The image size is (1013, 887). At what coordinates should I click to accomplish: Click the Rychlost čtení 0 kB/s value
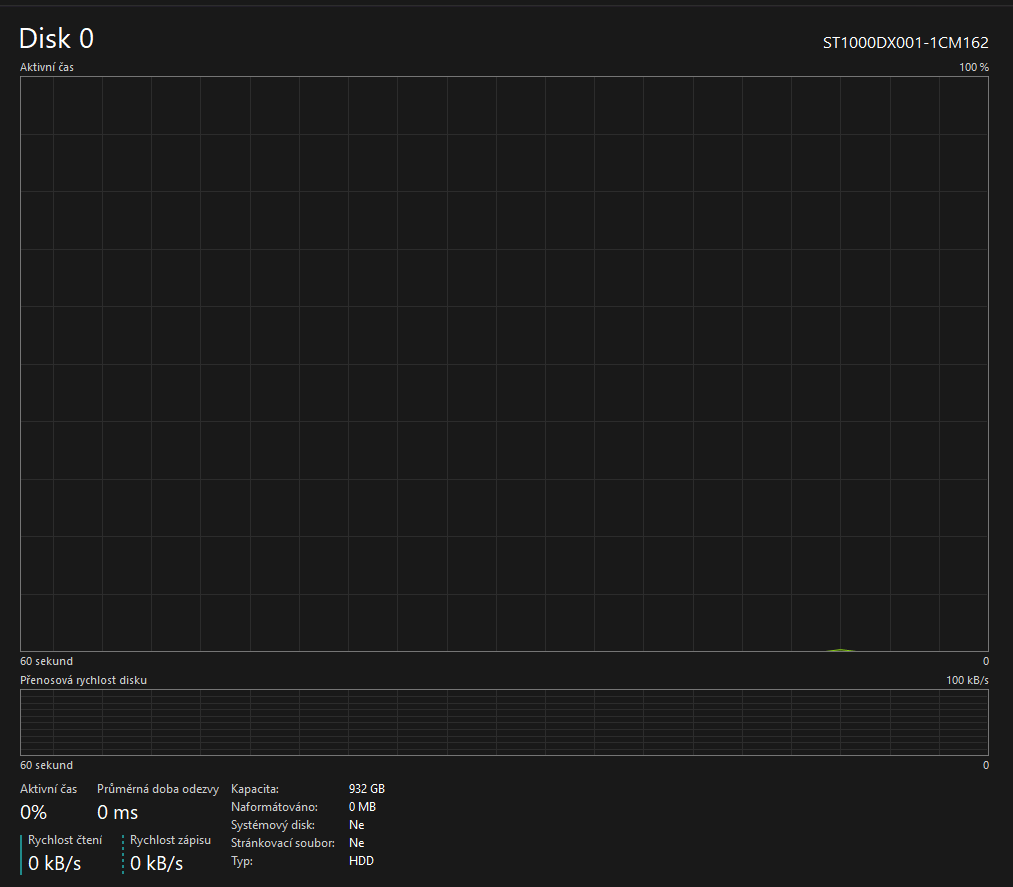point(54,863)
